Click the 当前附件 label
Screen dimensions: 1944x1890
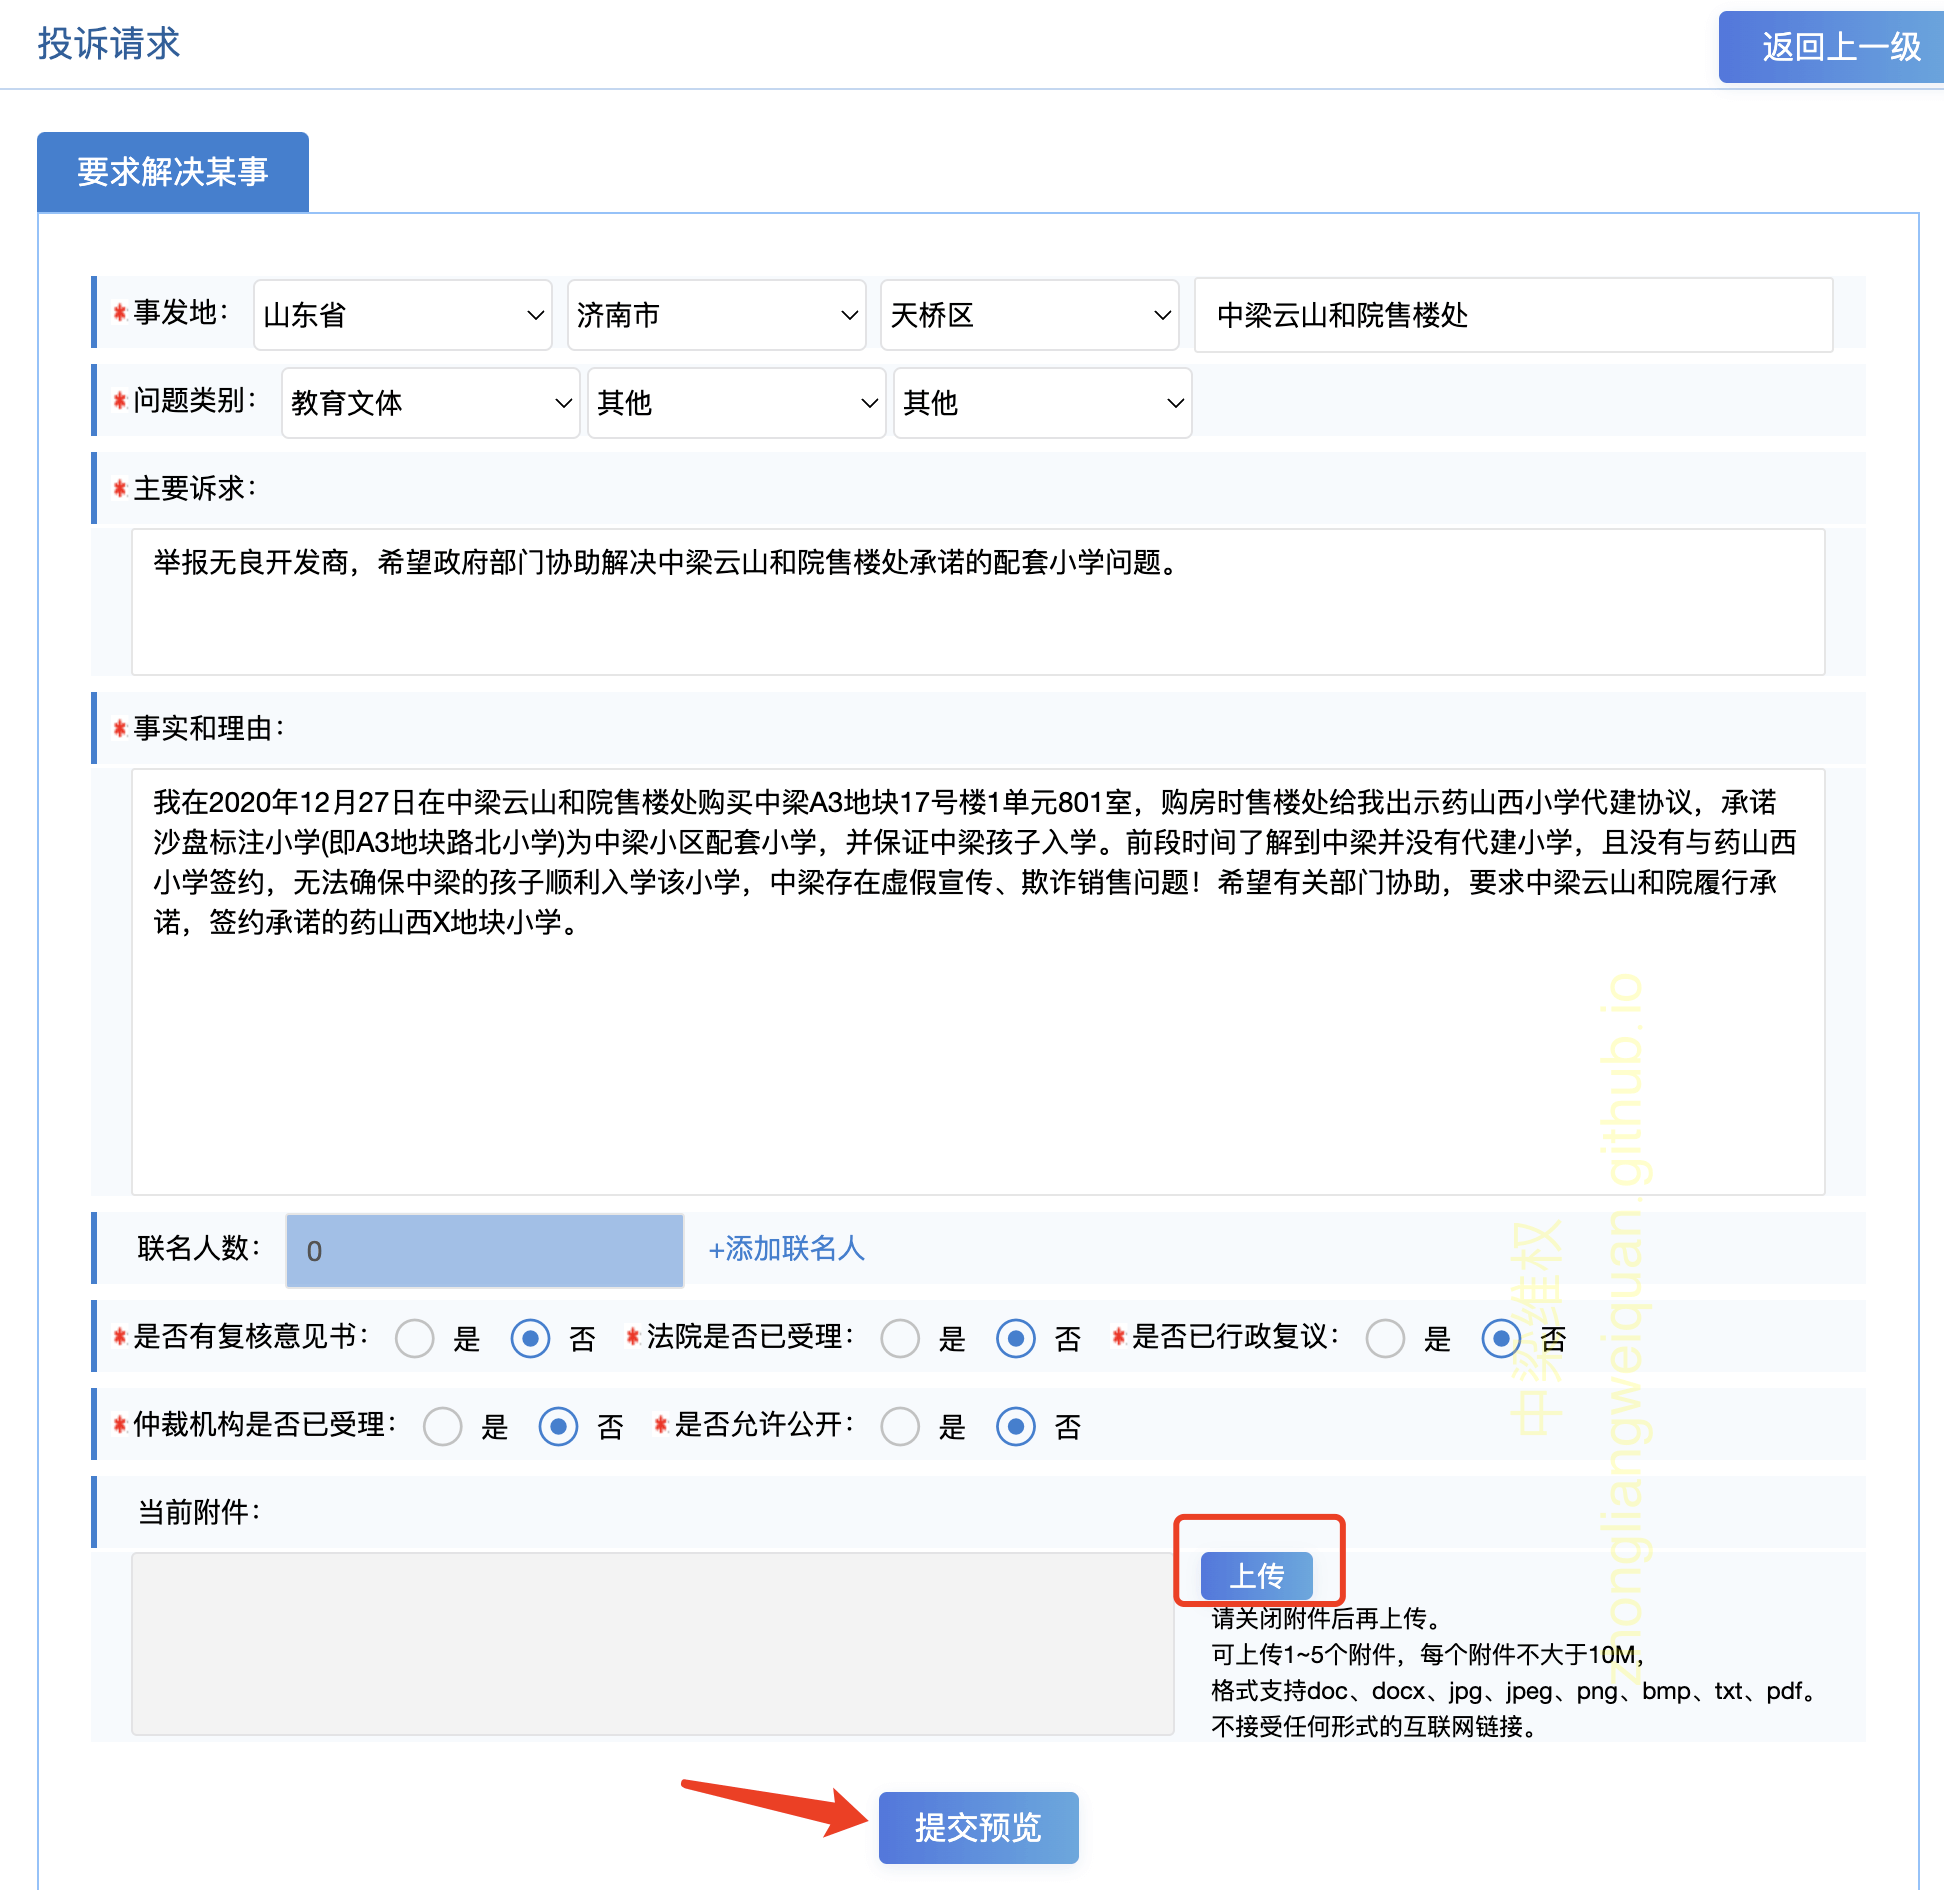(199, 1512)
